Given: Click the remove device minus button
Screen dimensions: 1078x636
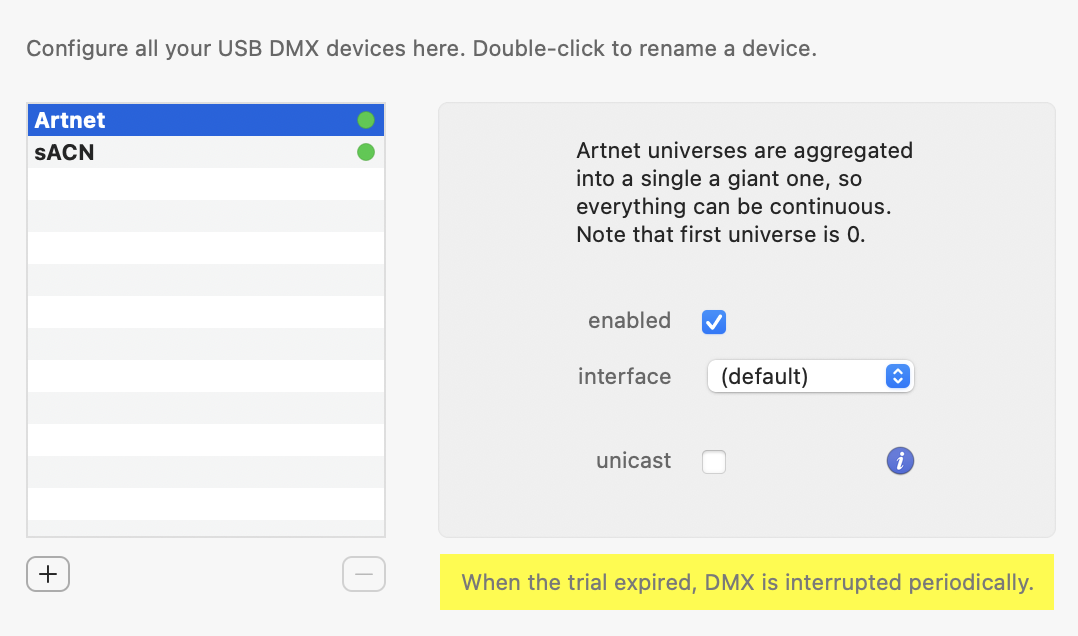Looking at the screenshot, I should coord(364,574).
